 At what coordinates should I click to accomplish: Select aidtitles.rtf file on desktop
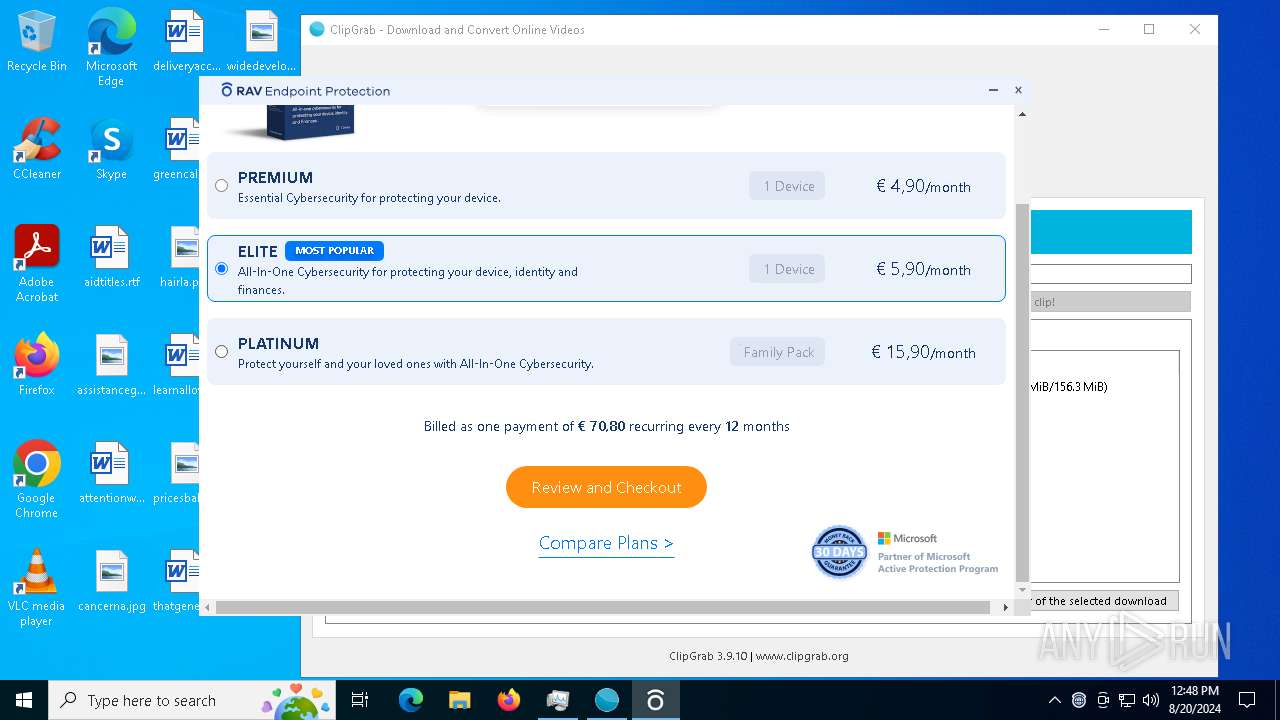(111, 256)
